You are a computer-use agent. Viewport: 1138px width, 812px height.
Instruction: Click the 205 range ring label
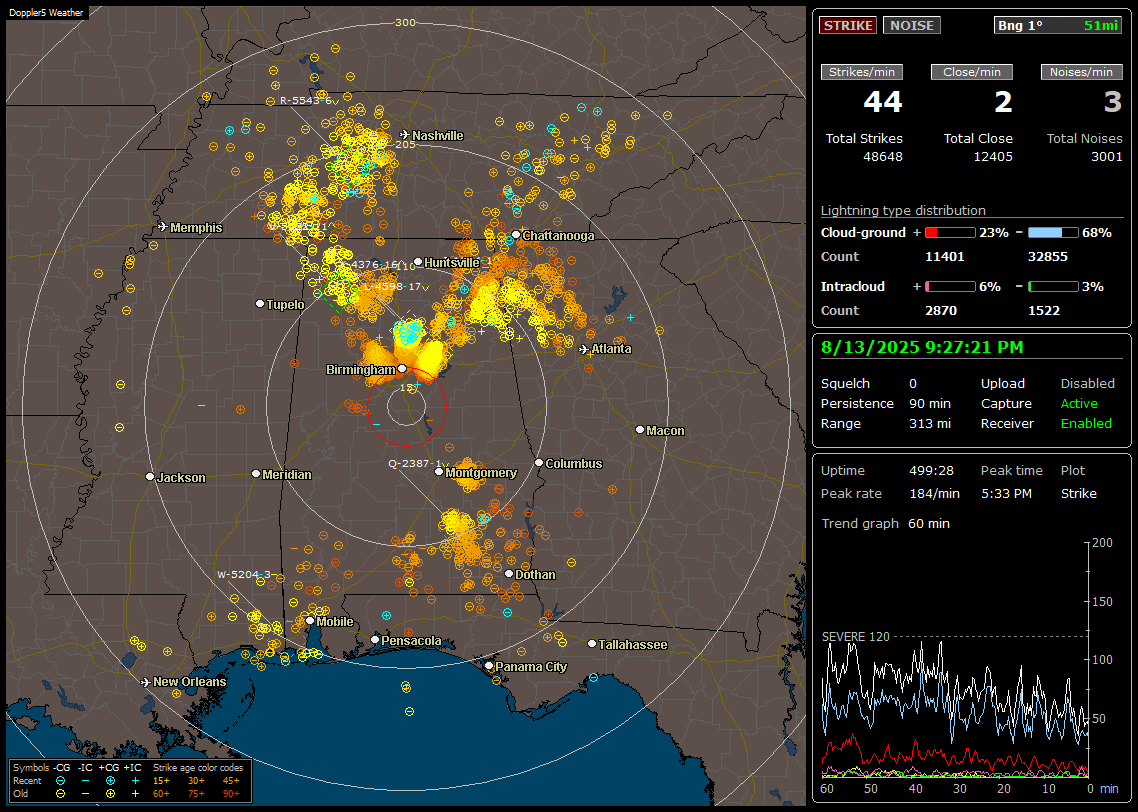coord(405,144)
